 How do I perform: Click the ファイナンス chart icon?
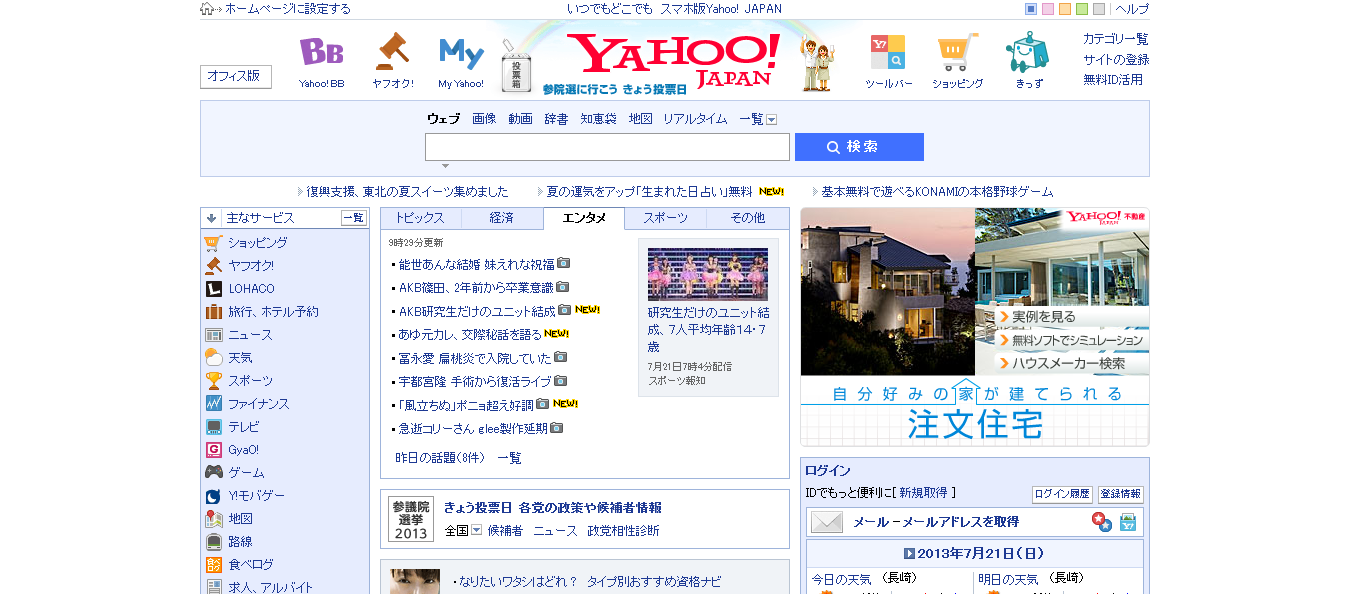[213, 403]
